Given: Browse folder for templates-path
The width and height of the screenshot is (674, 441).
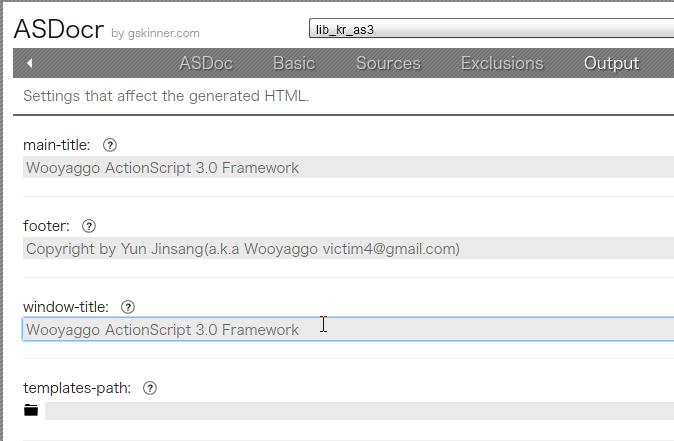Looking at the screenshot, I should [x=31, y=410].
